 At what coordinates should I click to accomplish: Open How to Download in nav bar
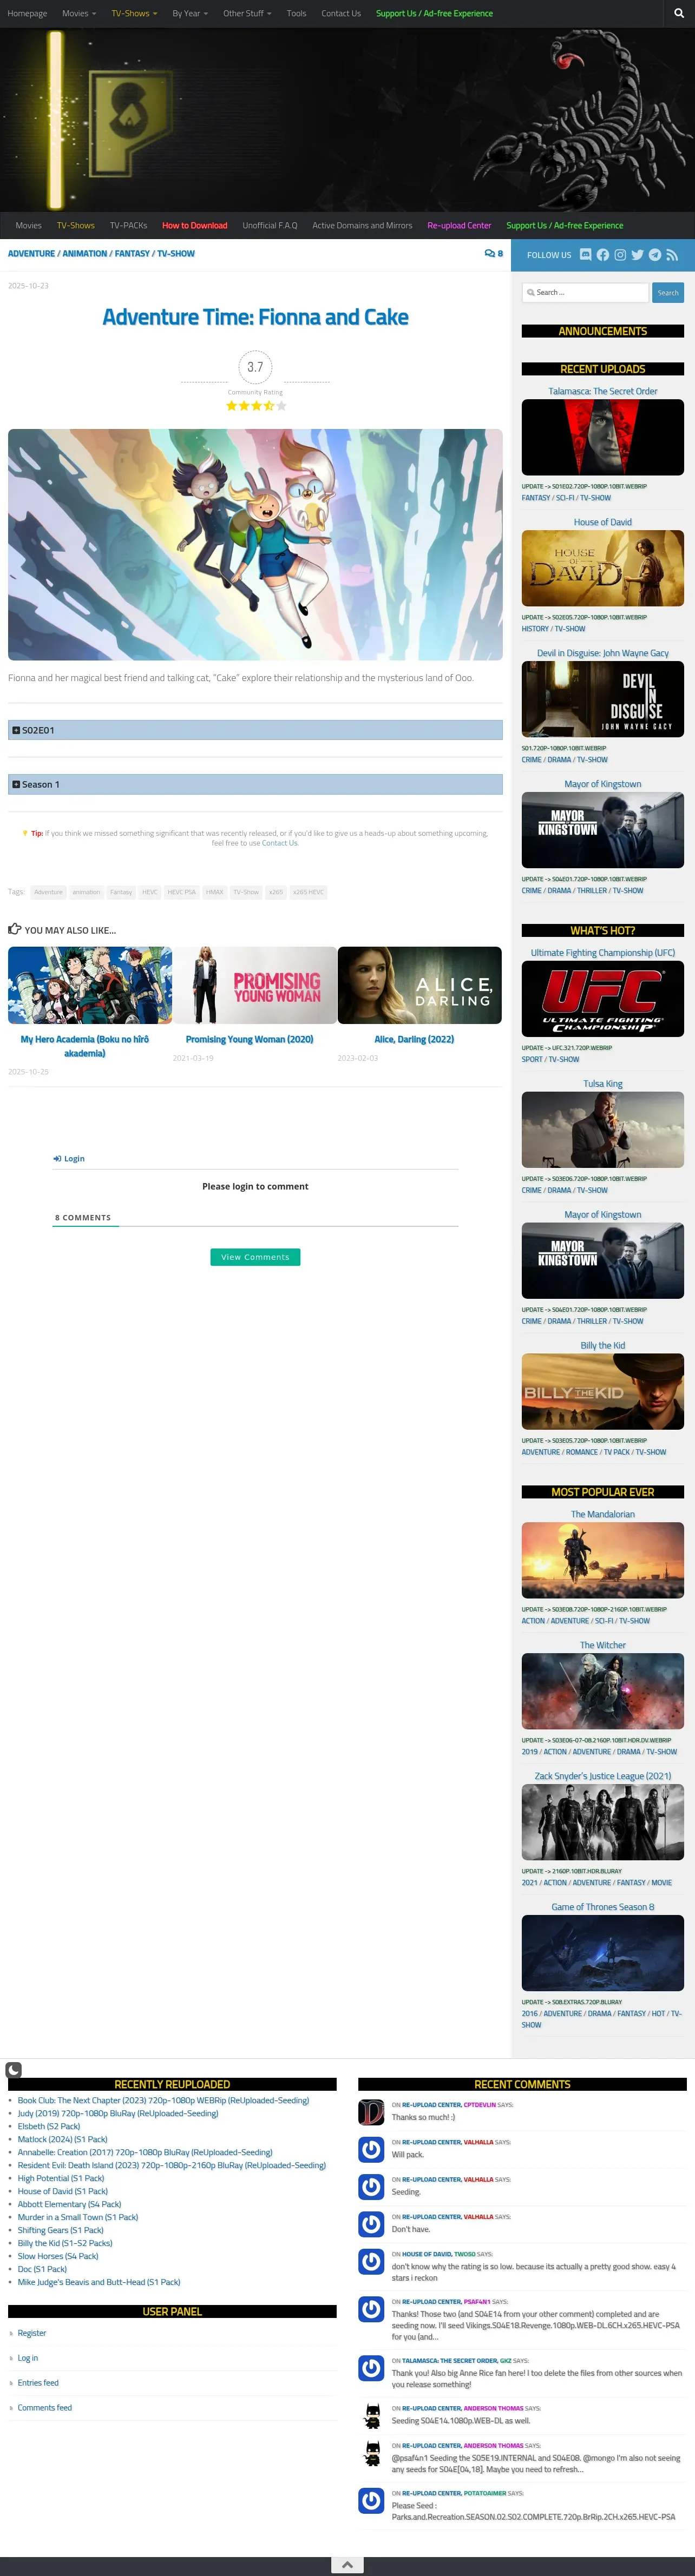point(195,225)
